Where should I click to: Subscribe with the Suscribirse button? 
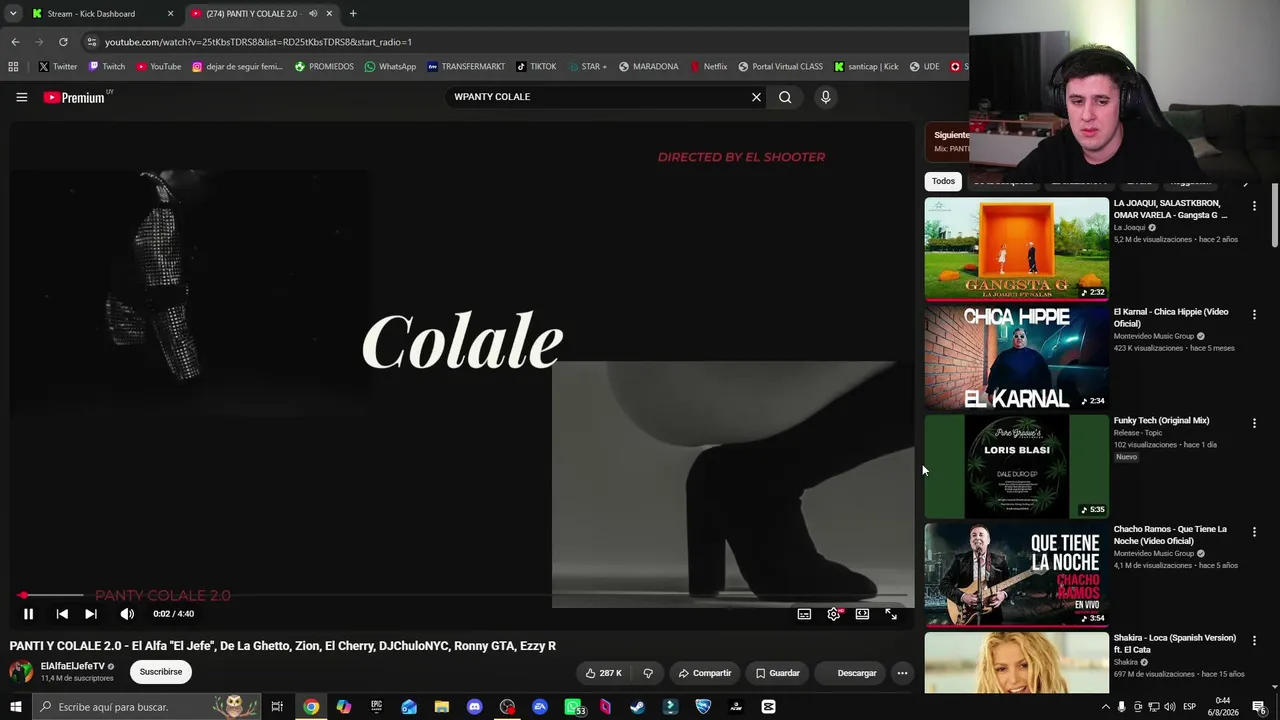click(x=161, y=672)
